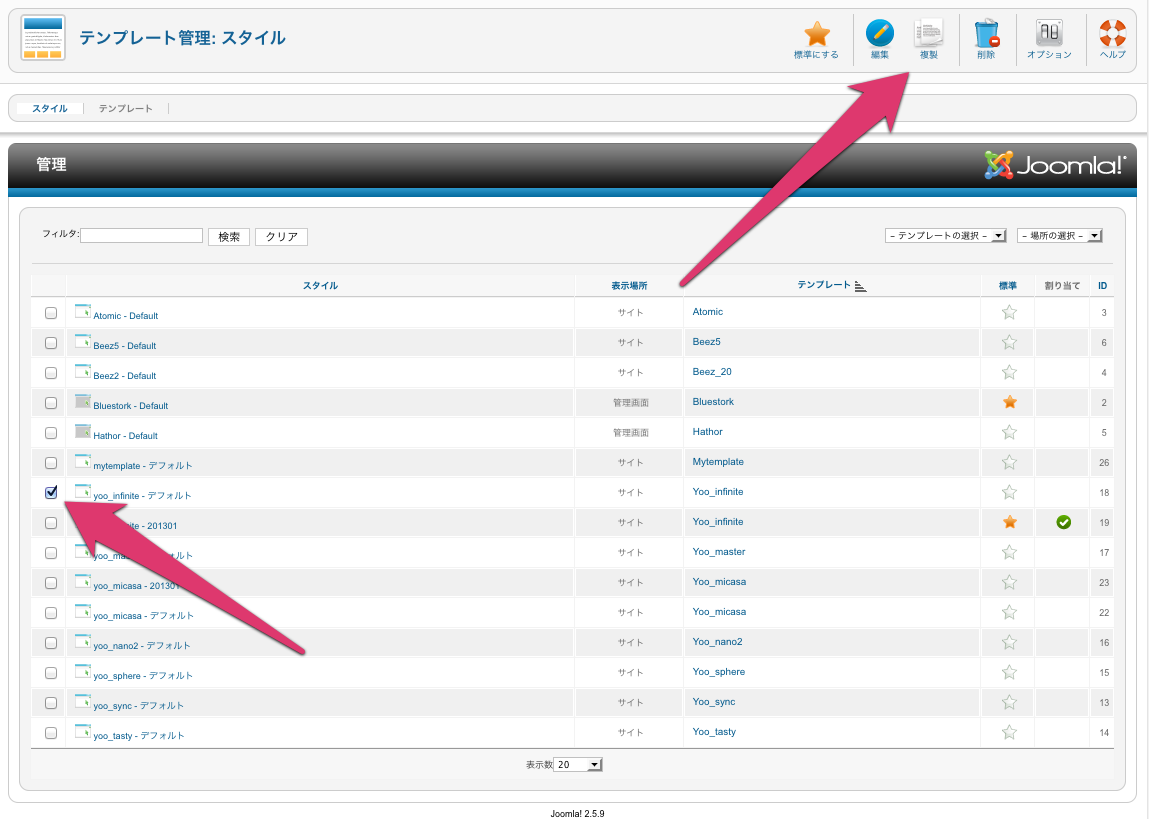Open ヘルプ lifebuoy help icon
This screenshot has height=819, width=1149.
click(1112, 36)
